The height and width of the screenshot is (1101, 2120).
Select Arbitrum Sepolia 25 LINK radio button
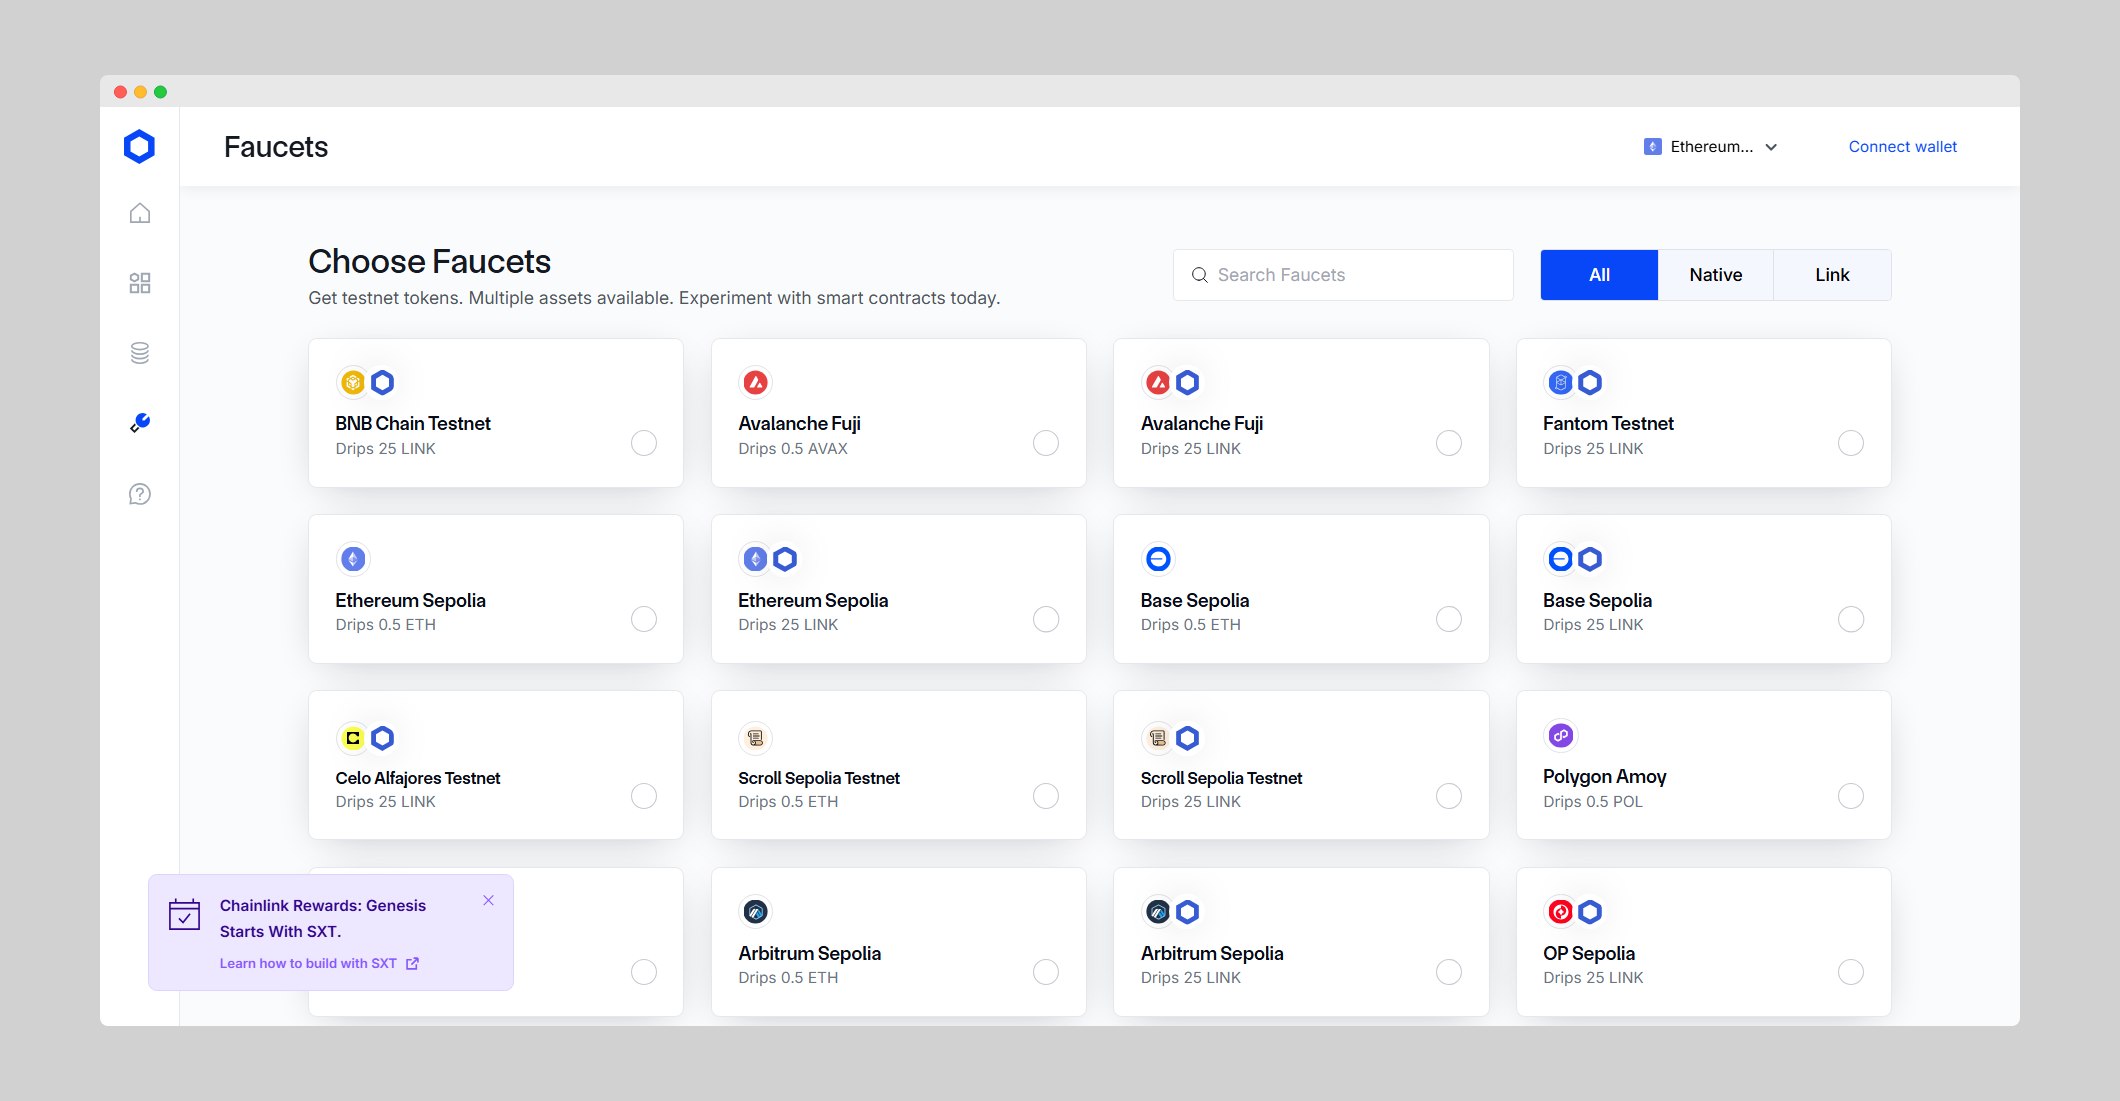[x=1449, y=972]
